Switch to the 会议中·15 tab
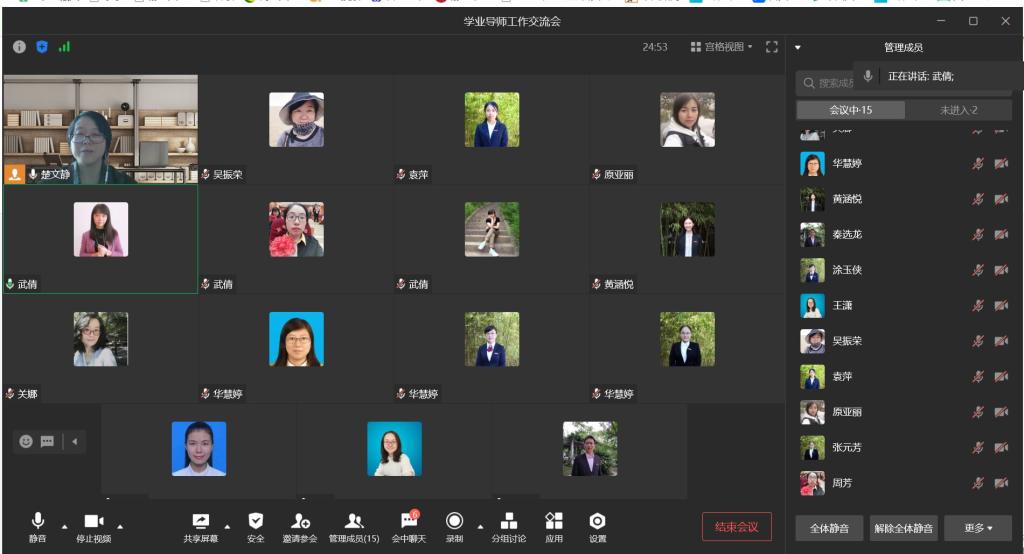 coord(850,110)
